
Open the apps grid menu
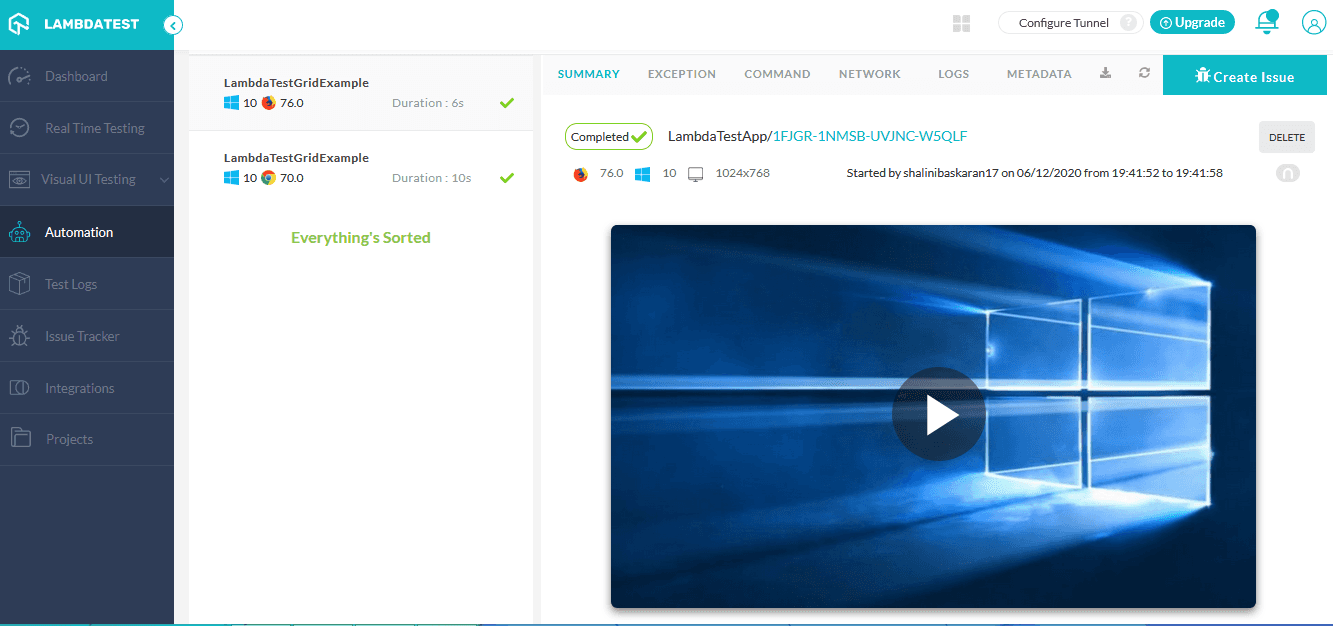point(961,22)
